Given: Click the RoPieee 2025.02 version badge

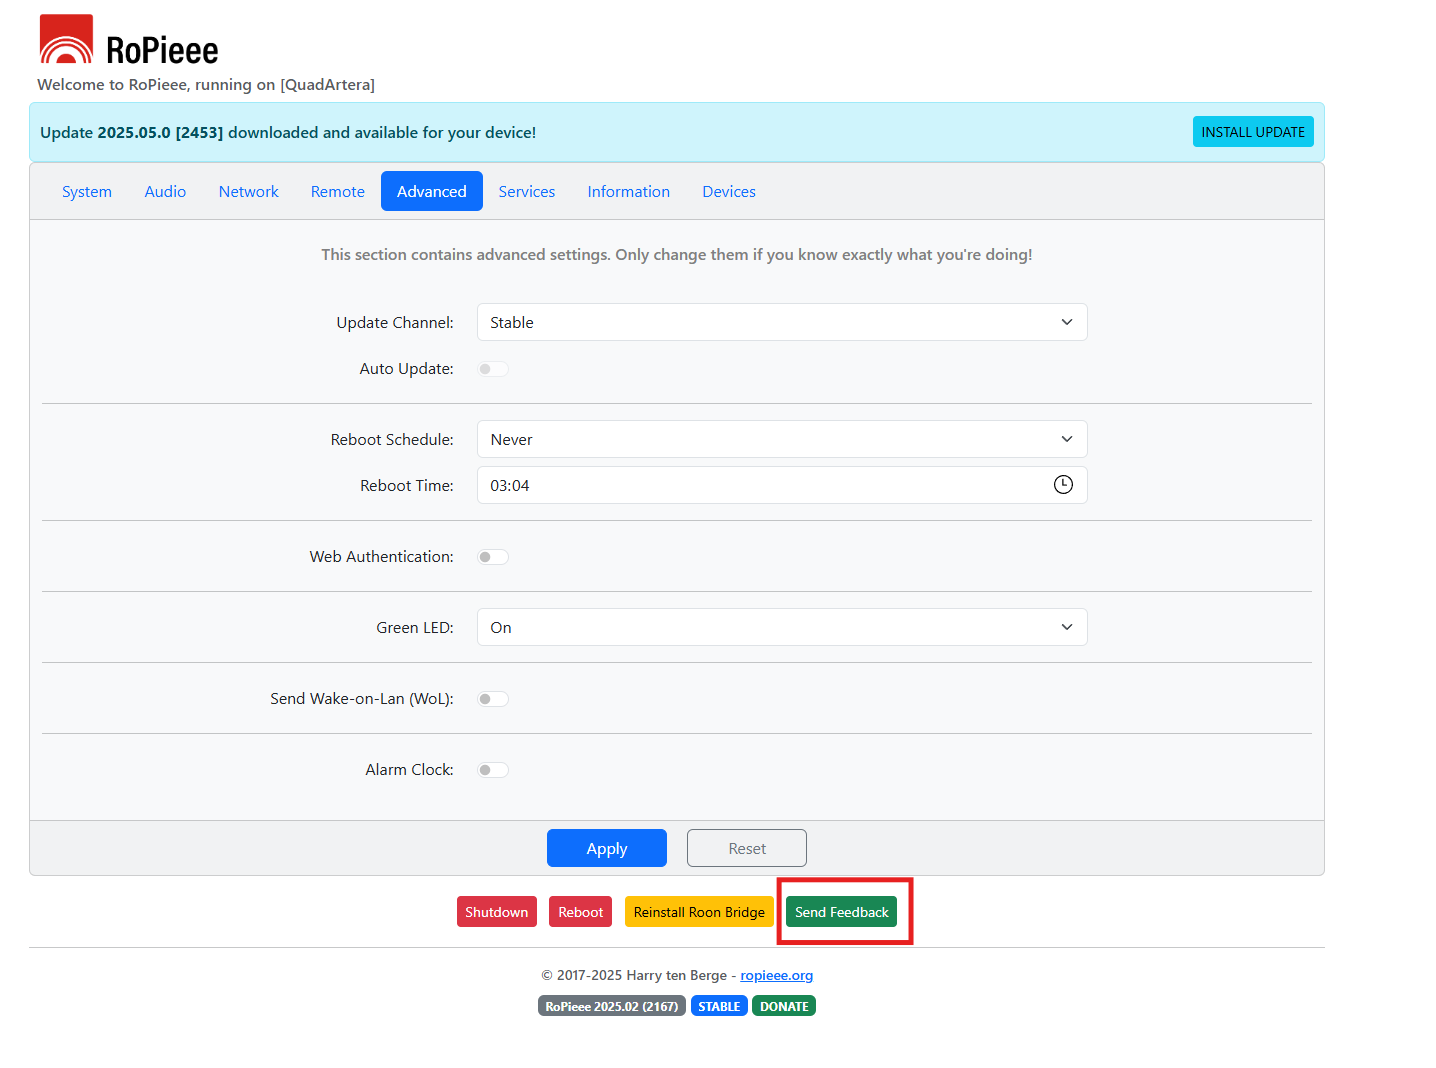Looking at the screenshot, I should [x=611, y=1006].
